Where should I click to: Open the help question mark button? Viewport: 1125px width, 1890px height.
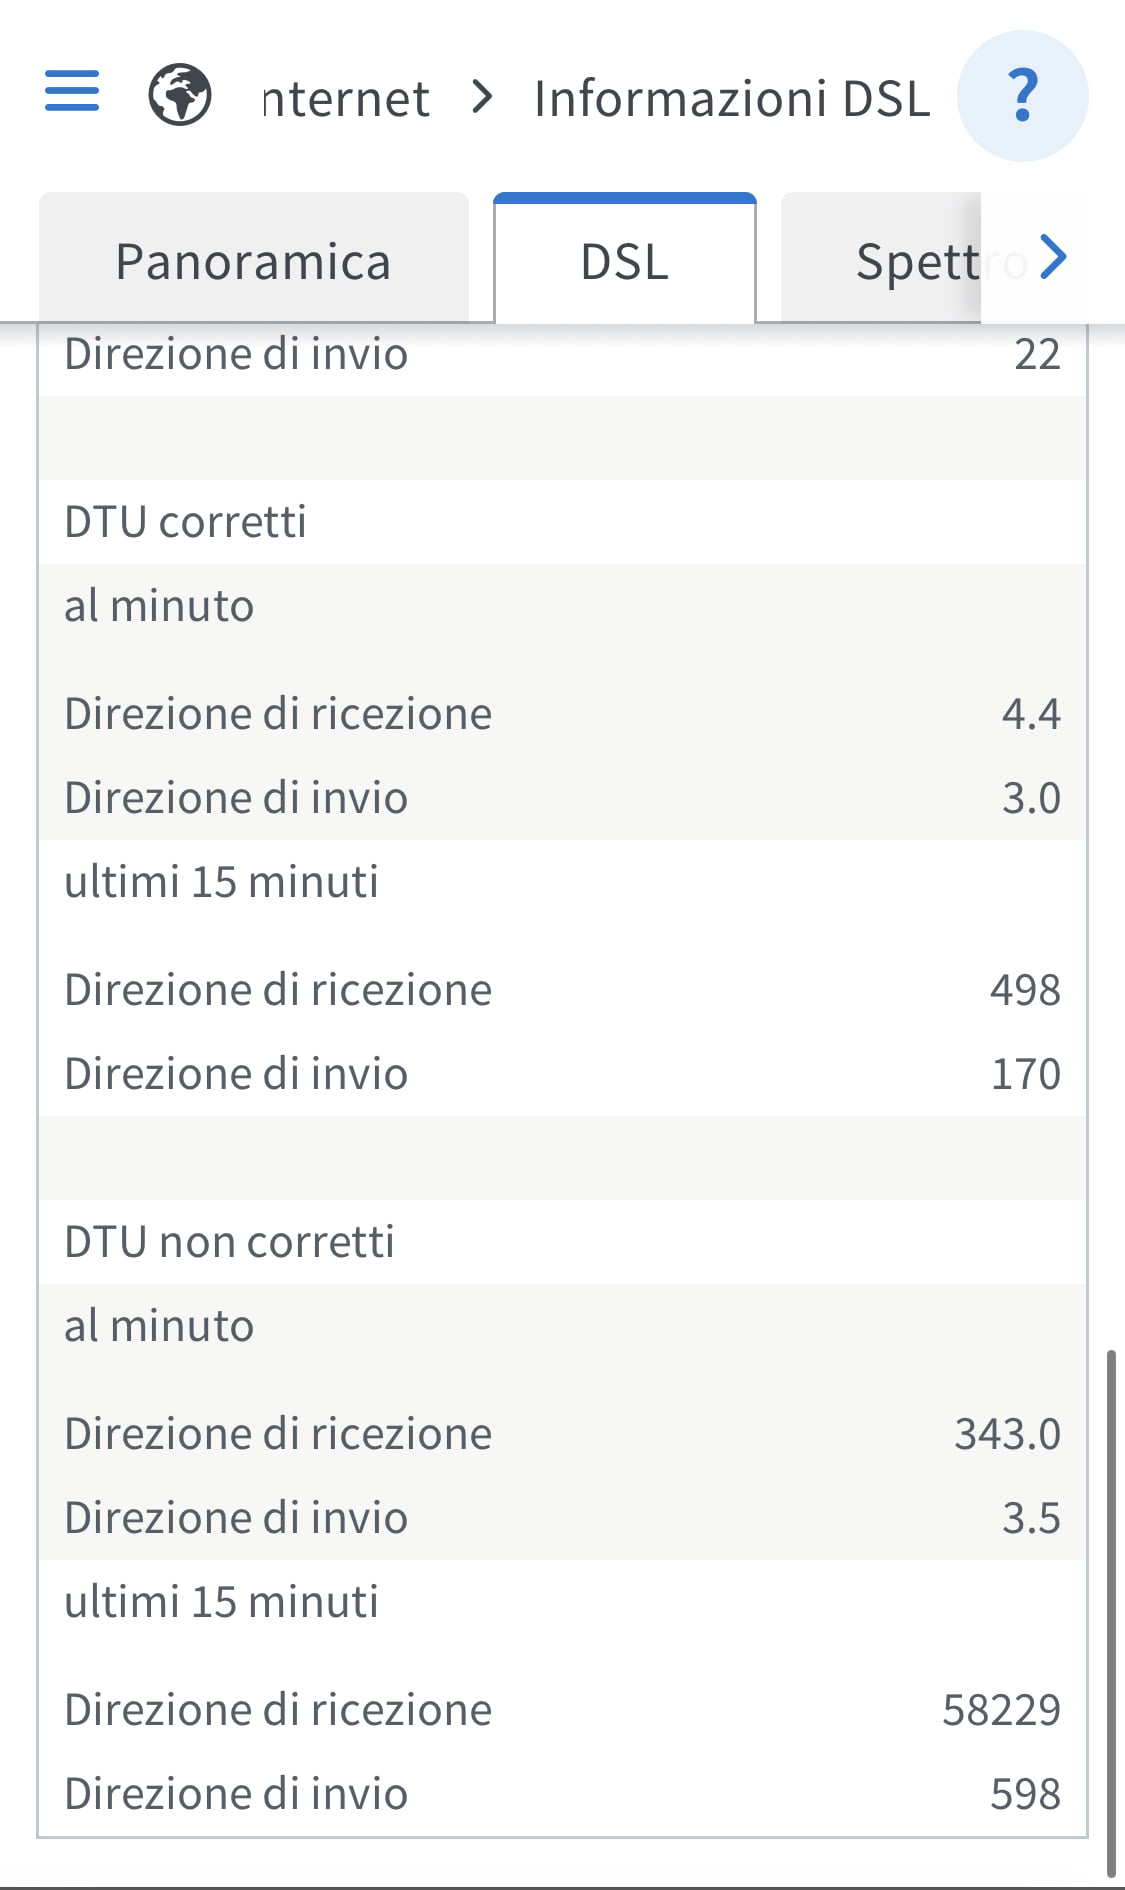(x=1022, y=96)
